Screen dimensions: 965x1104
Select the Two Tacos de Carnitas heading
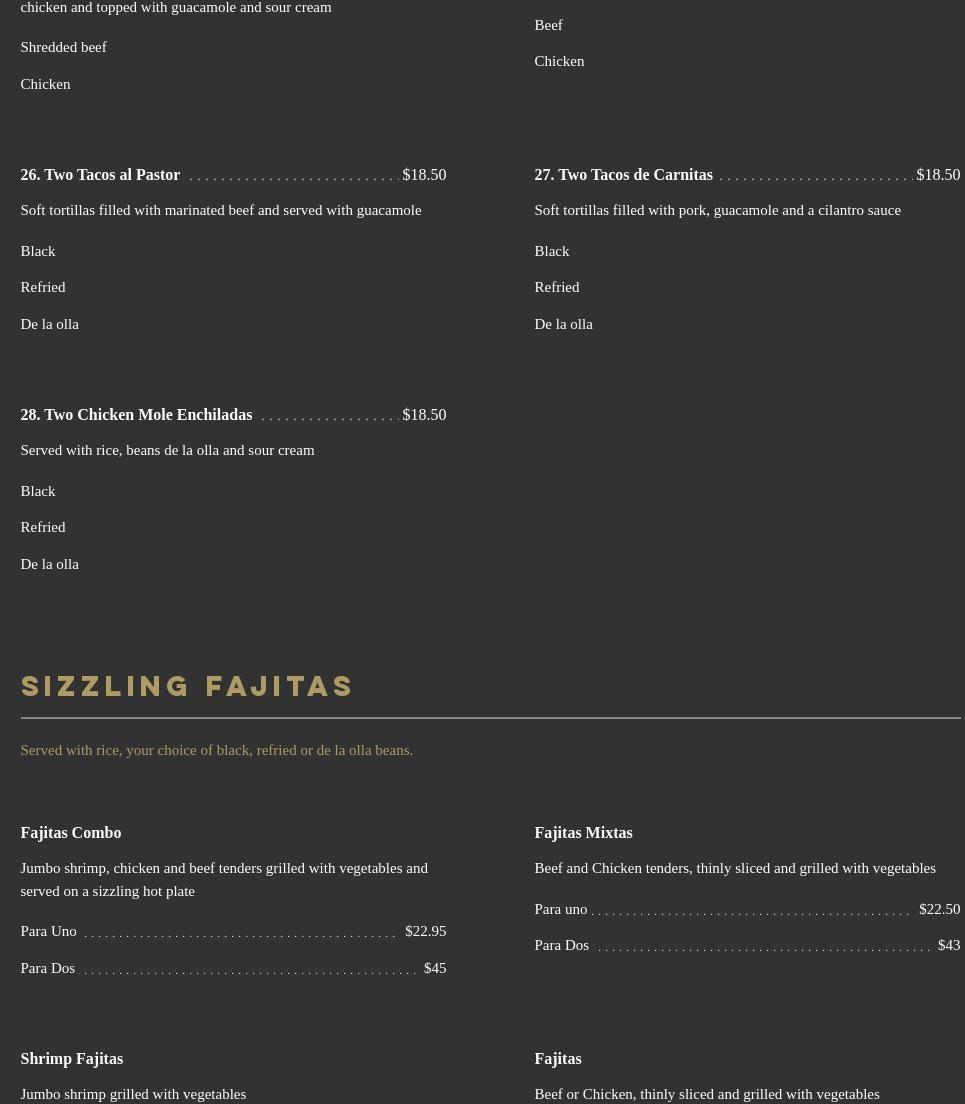point(623,175)
